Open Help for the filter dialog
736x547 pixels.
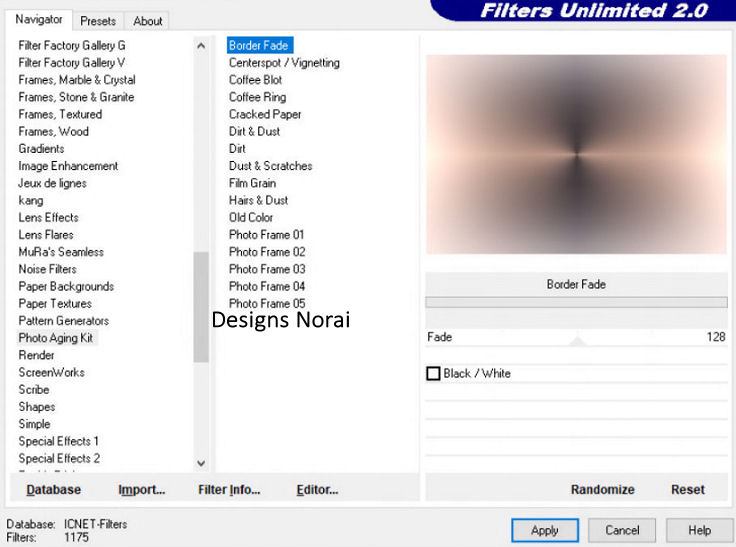pos(699,531)
